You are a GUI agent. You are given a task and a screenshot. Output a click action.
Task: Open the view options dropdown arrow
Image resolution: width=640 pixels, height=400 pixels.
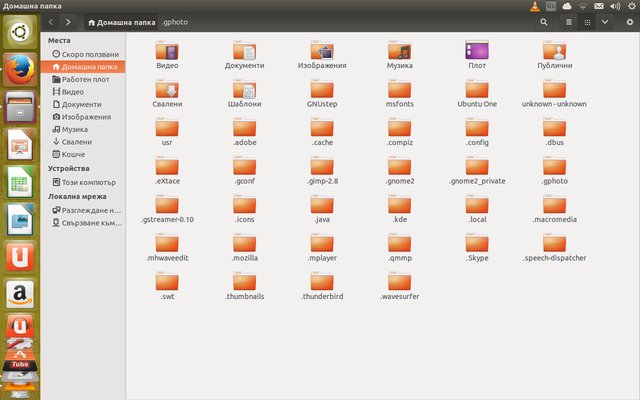pos(605,21)
